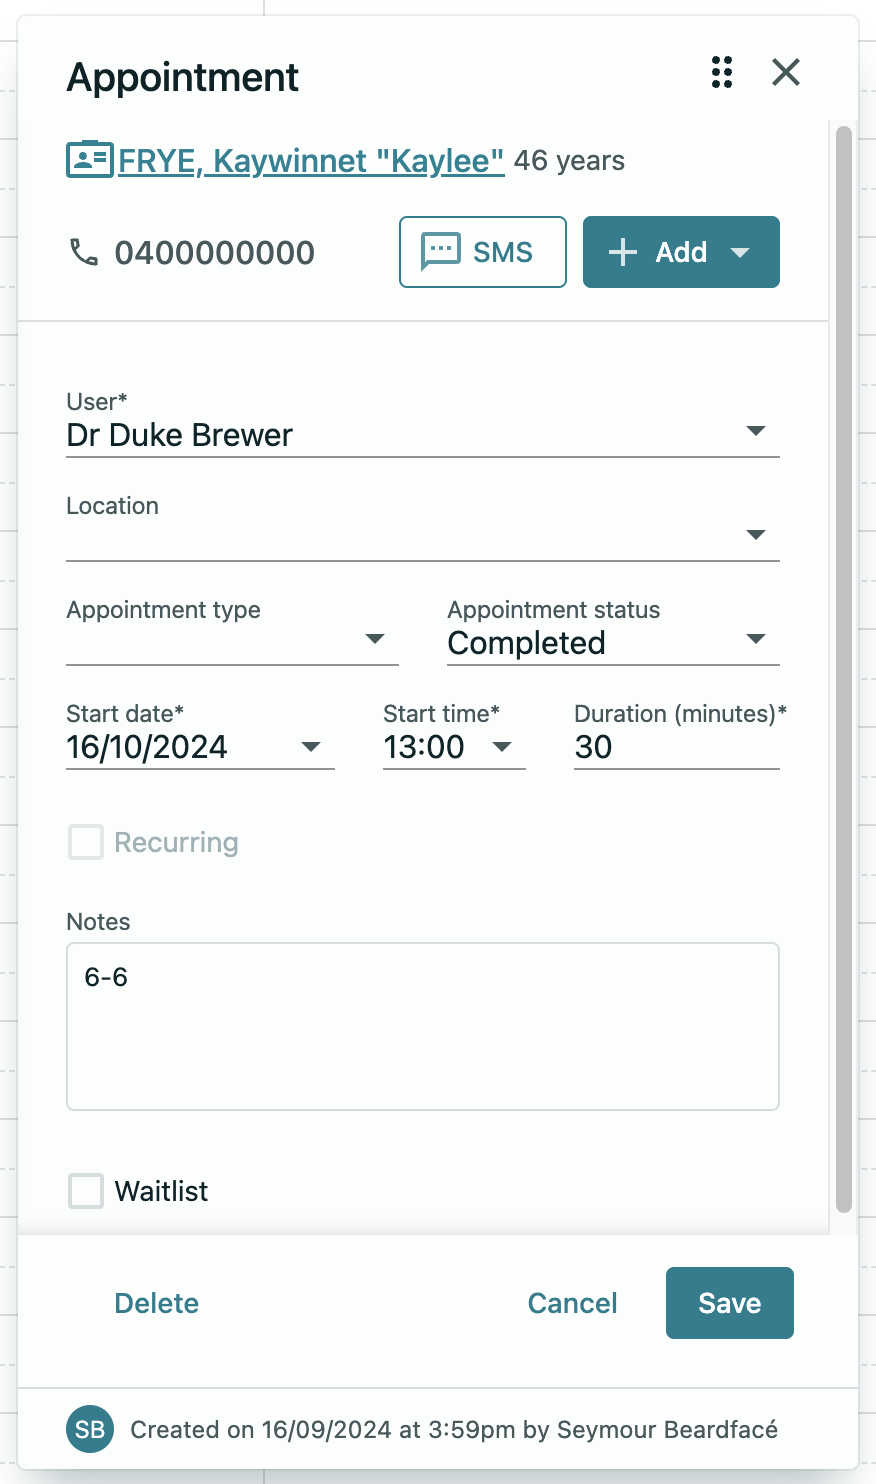This screenshot has height=1484, width=876.
Task: Expand the Start date picker
Action: point(311,746)
